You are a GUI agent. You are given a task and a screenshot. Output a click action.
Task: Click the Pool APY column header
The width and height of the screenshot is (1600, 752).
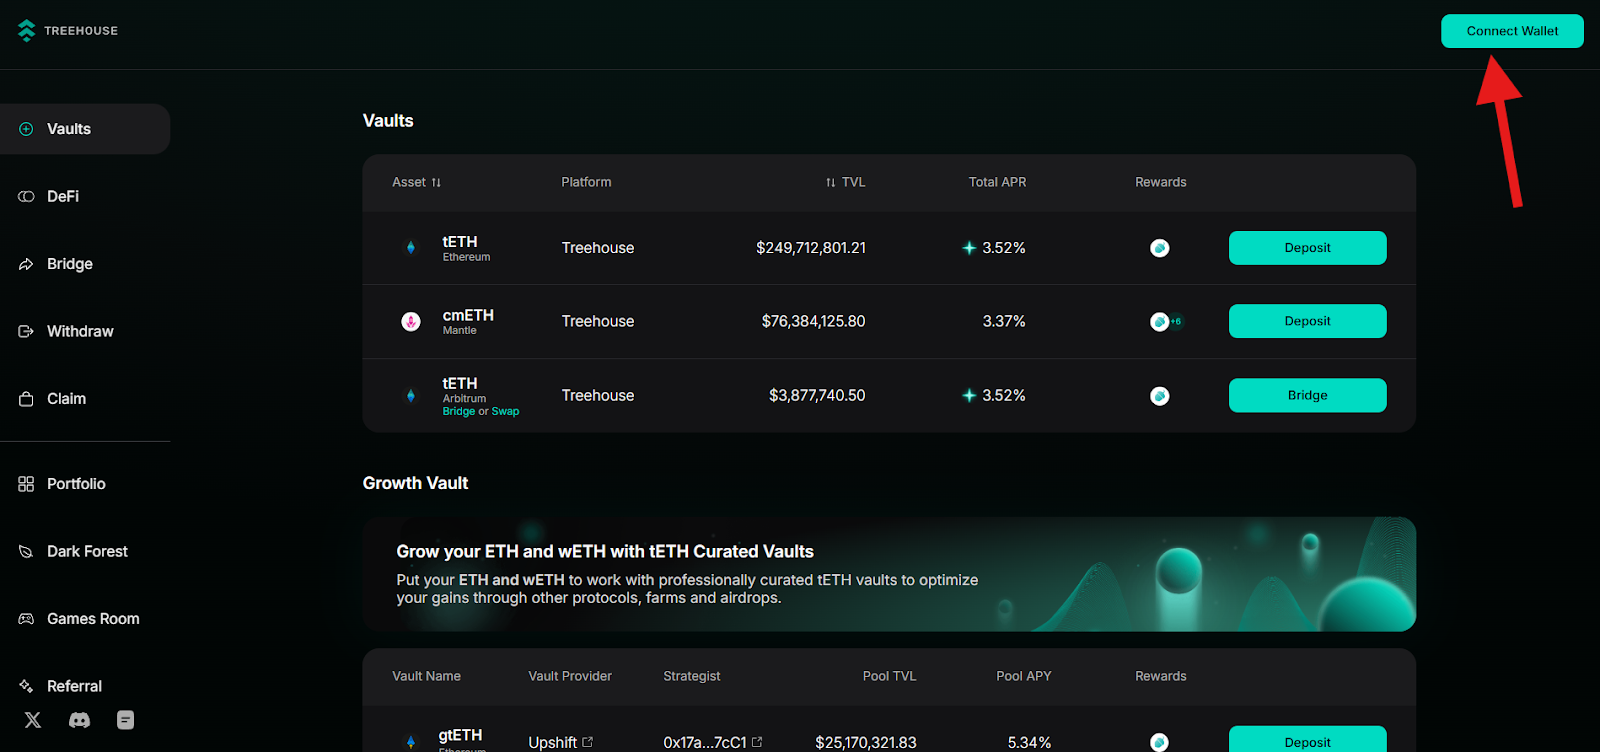click(1024, 676)
